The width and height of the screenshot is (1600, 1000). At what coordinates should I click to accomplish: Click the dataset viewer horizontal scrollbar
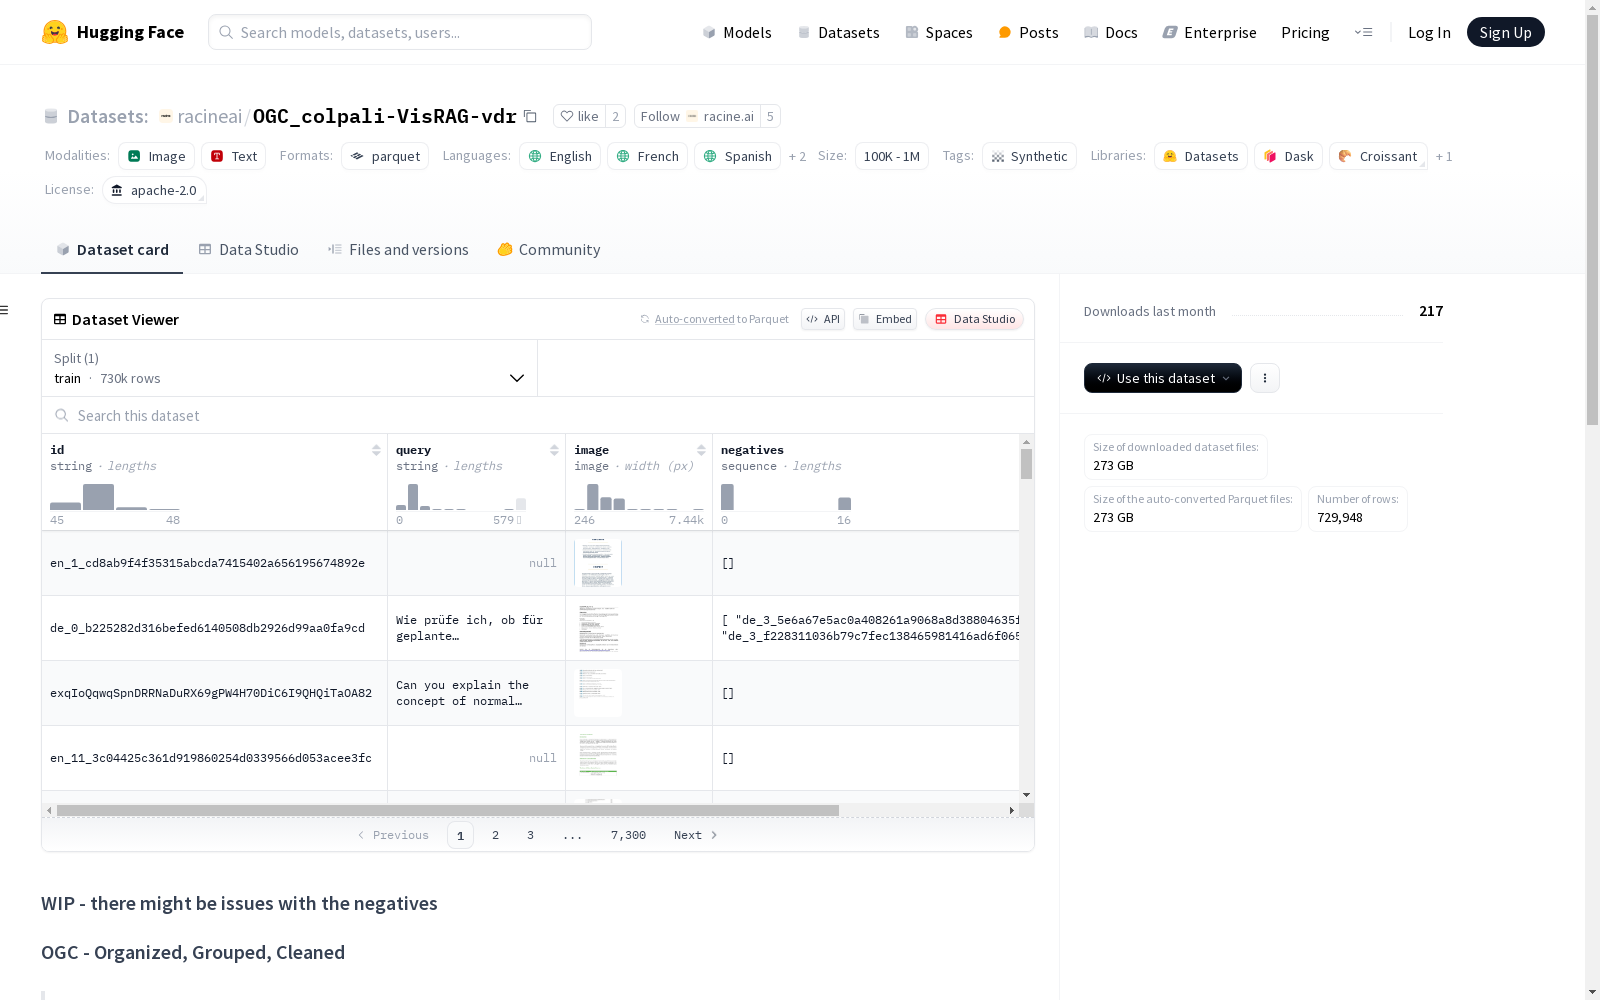tap(448, 810)
